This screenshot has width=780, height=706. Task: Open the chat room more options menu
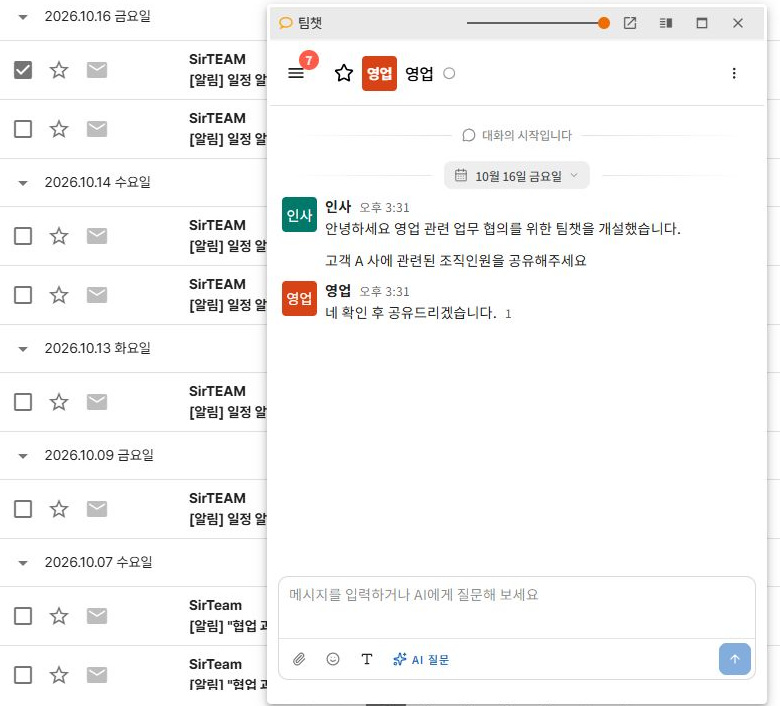point(734,73)
